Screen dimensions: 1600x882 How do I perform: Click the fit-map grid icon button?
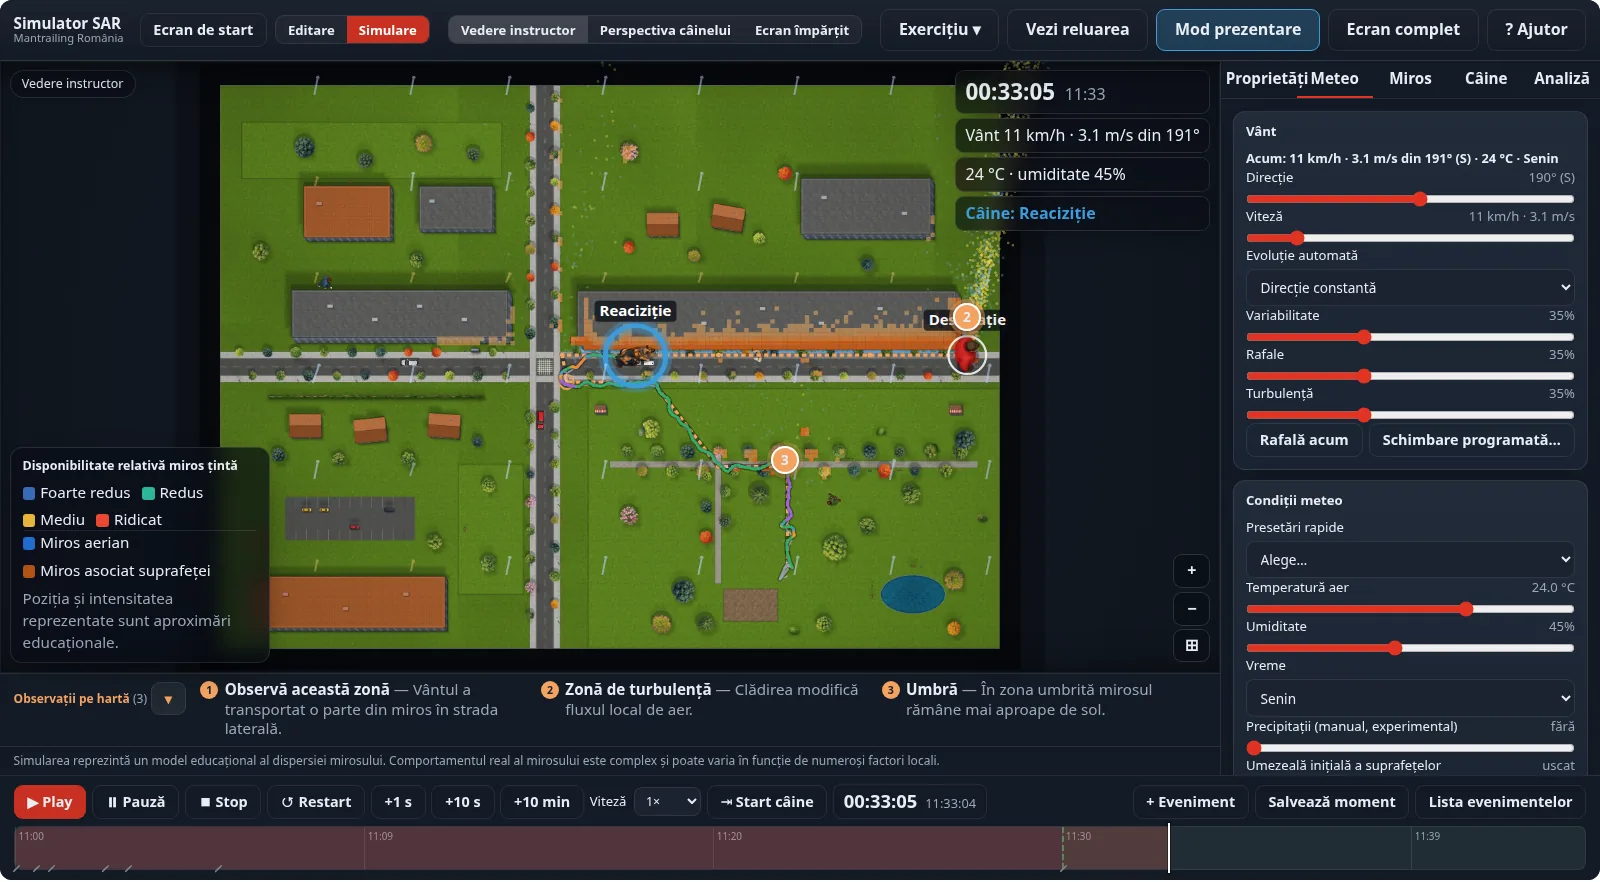pos(1191,646)
